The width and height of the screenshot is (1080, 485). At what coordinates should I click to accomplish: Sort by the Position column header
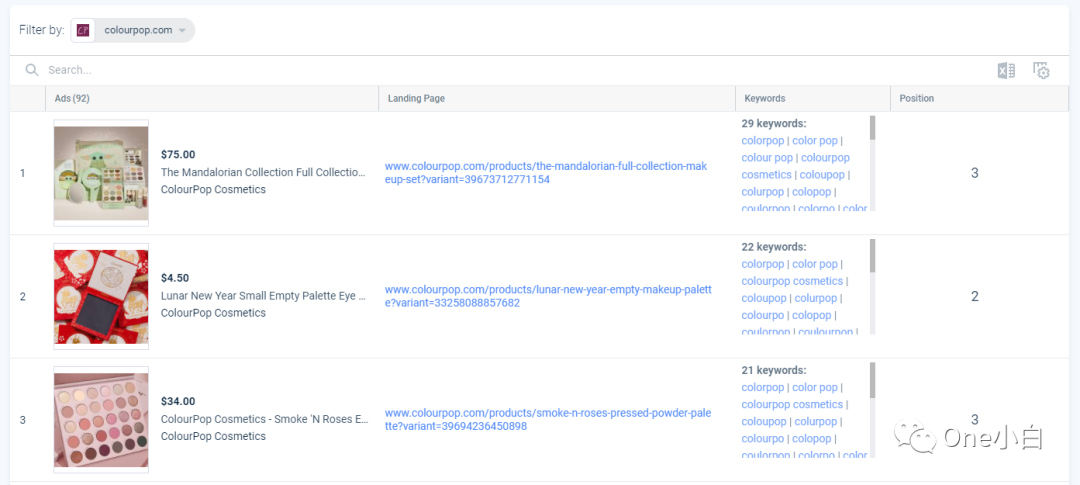917,99
